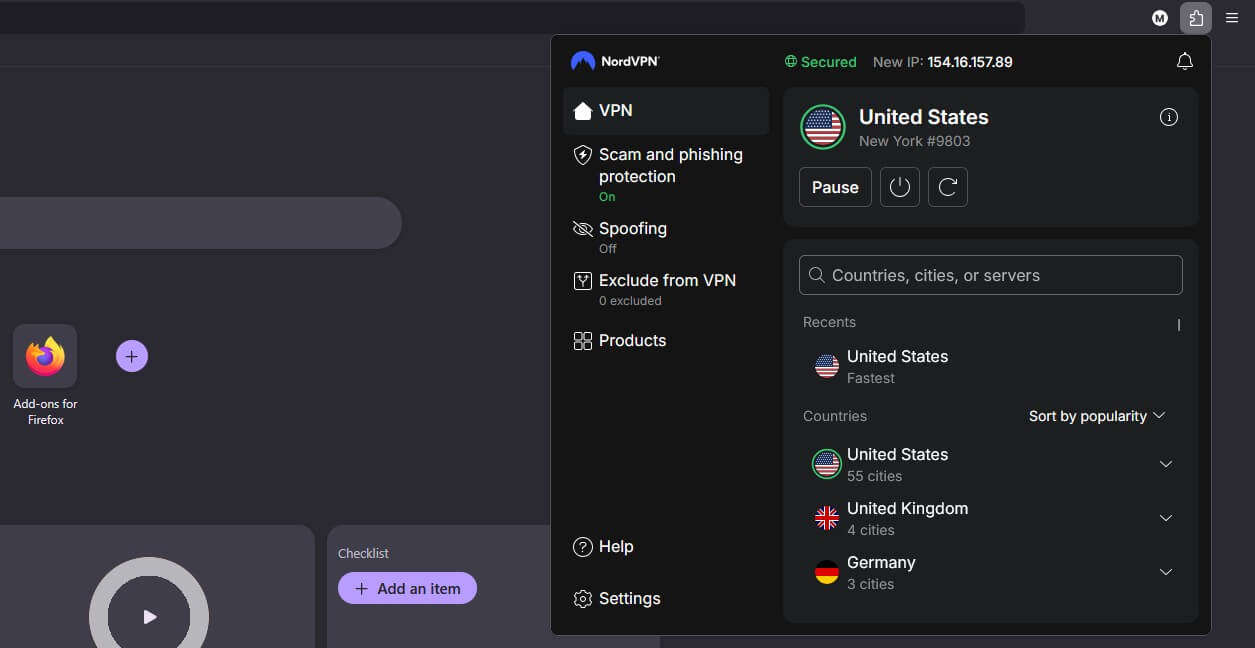Add a new shortcut with plus button
Screen dimensions: 1255x648
(132, 356)
